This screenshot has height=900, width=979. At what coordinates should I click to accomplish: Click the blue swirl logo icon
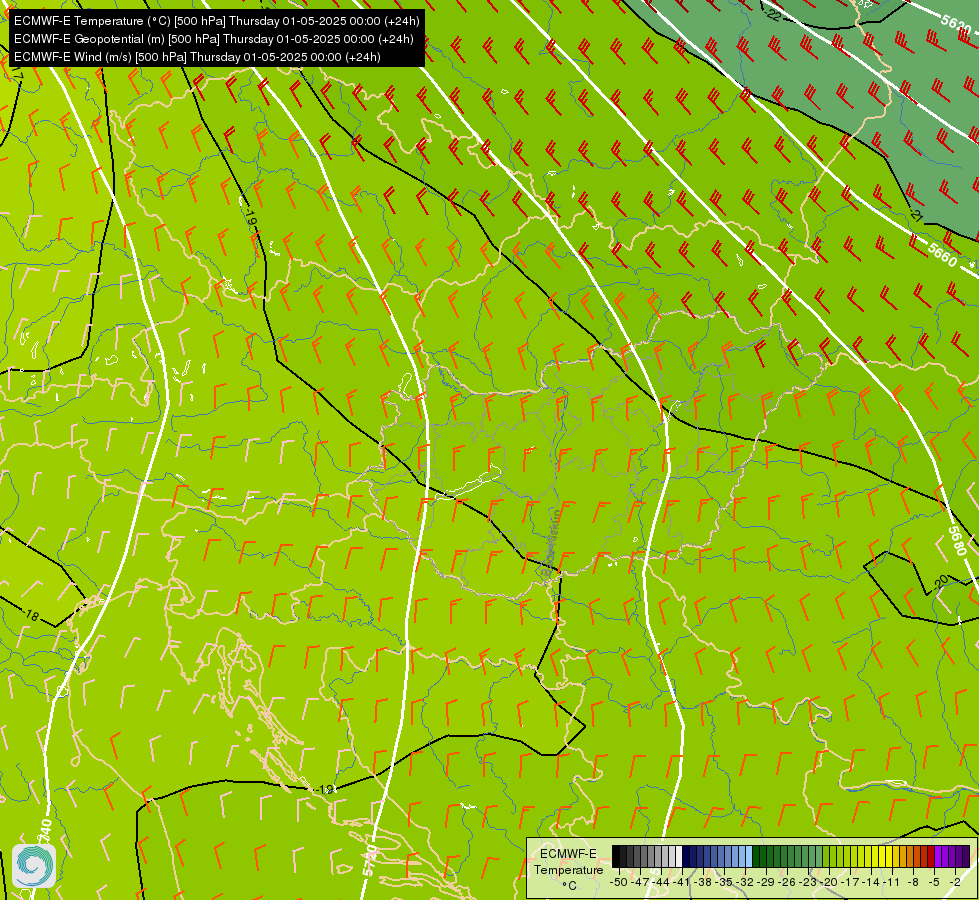[34, 866]
